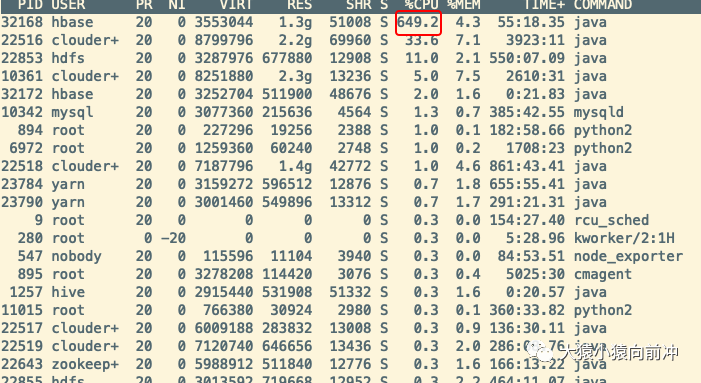The width and height of the screenshot is (701, 383).
Task: Select the 4.6 memory percentage value
Action: [x=468, y=166]
